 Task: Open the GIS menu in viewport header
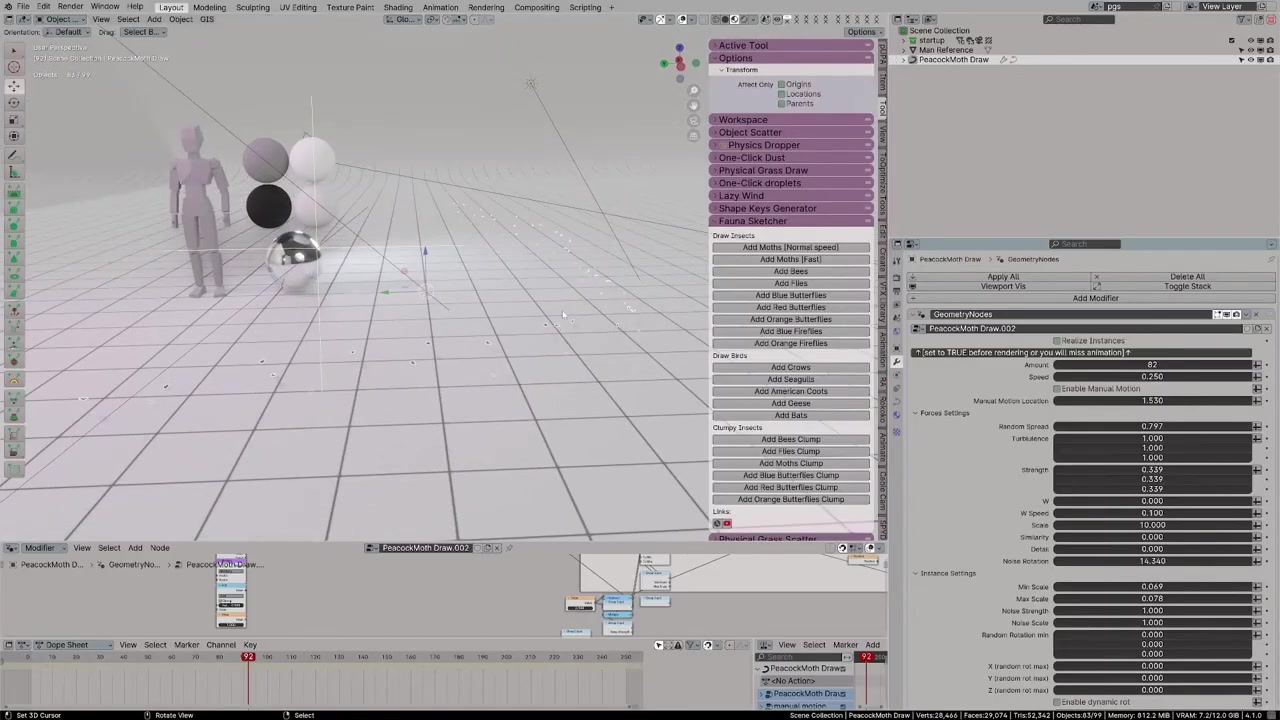(x=207, y=19)
